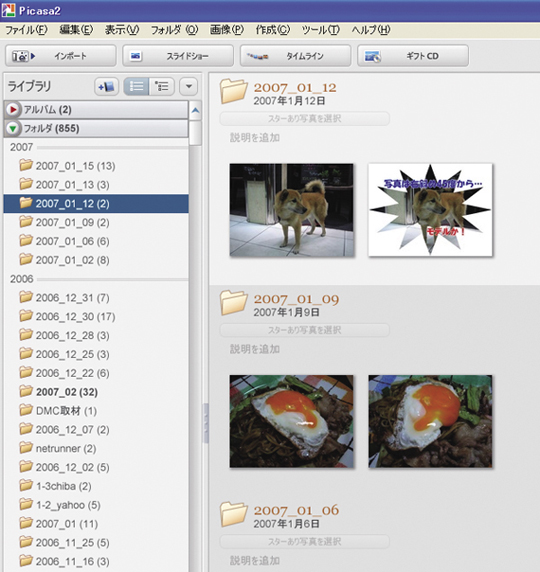Click the 2007_01_09 folder icon in photo pane
540x572 pixels.
(234, 302)
